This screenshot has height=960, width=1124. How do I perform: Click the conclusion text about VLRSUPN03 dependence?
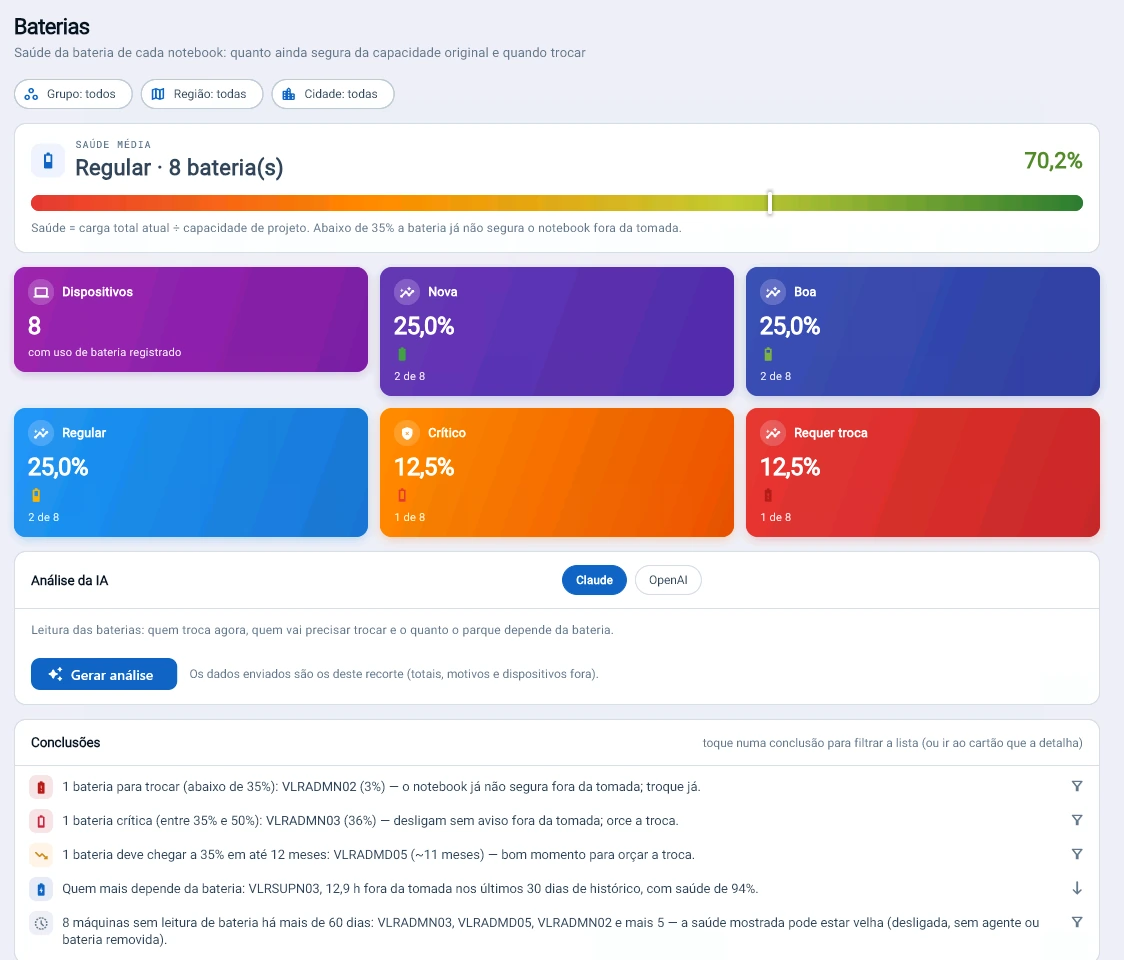410,888
